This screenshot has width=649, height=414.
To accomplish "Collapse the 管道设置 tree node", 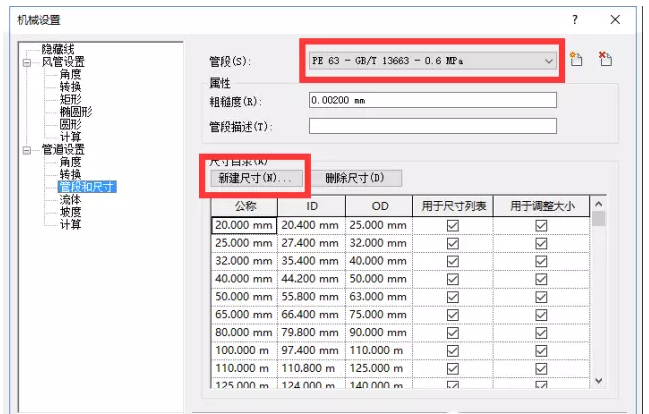I will point(27,150).
